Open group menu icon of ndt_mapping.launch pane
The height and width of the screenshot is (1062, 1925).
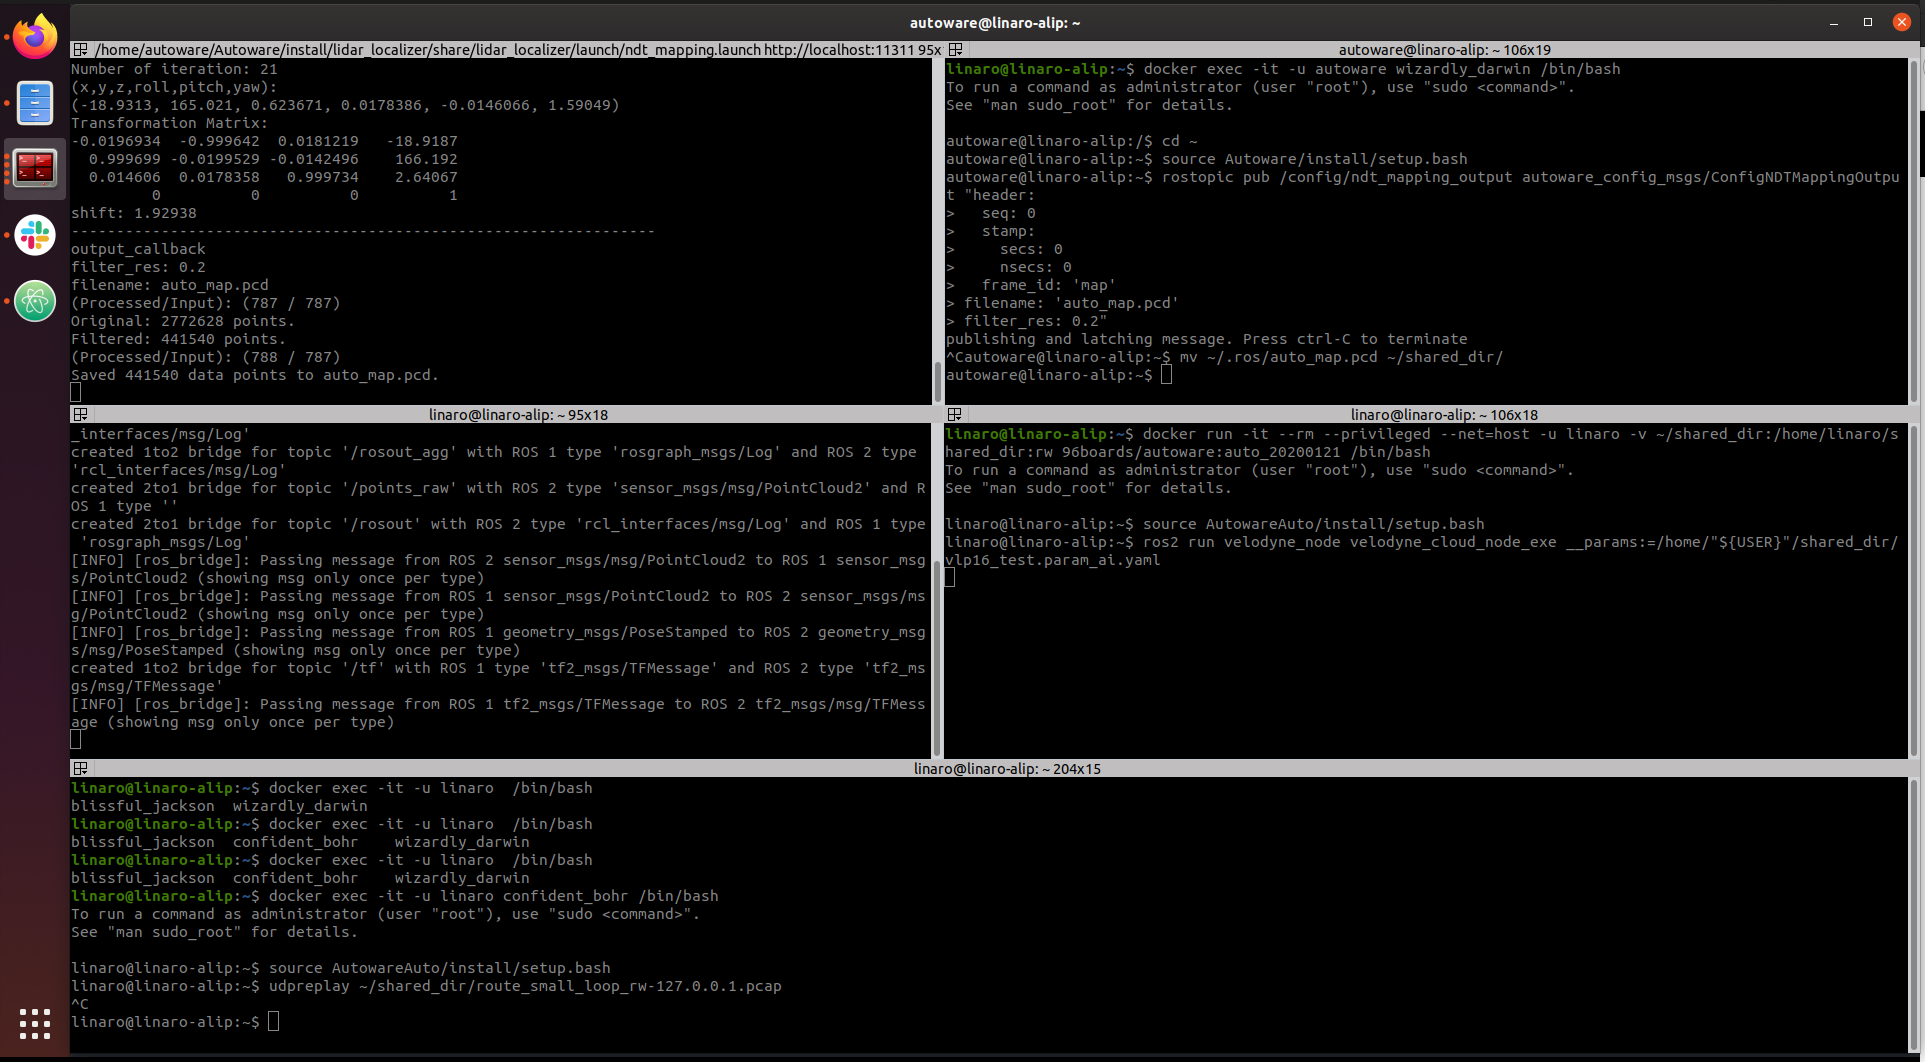(81, 50)
